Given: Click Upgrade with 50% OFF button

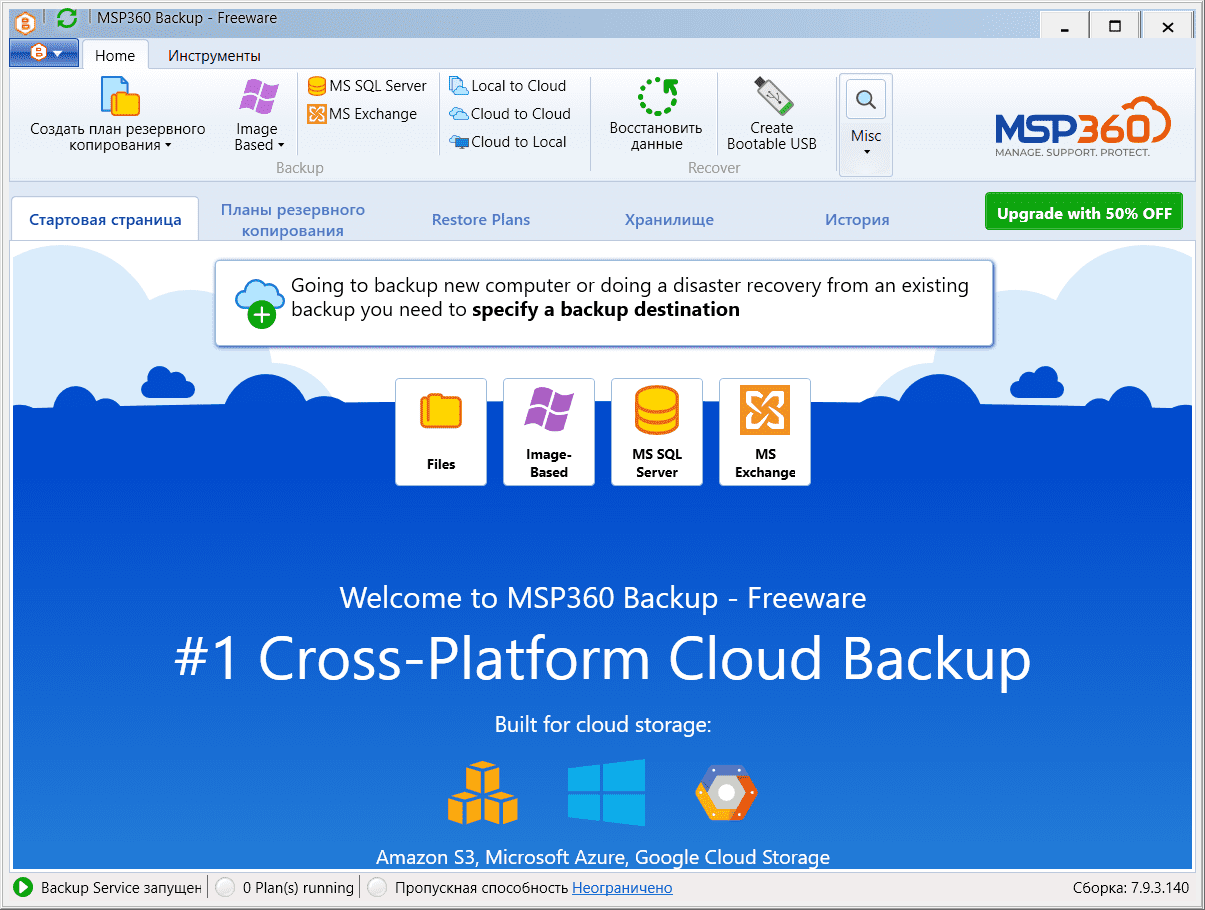Looking at the screenshot, I should tap(1084, 213).
